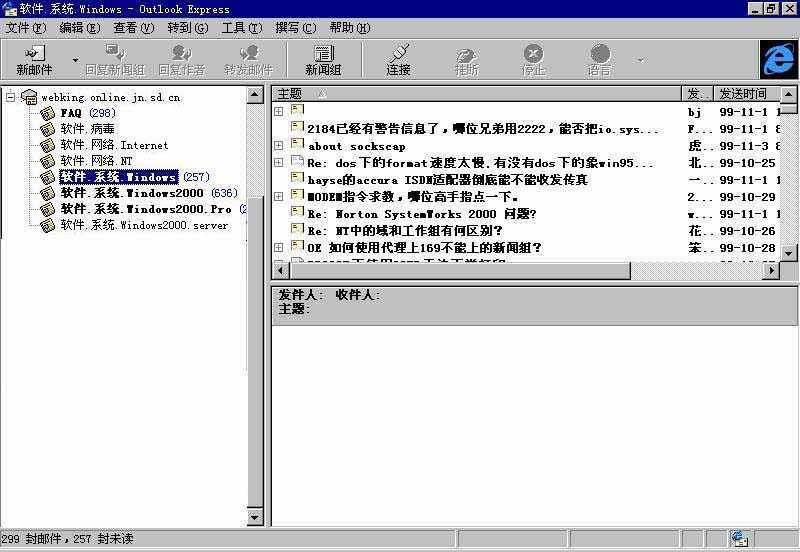Click the Hang Up (挂断) toolbar icon
800x552 pixels.
click(x=466, y=54)
